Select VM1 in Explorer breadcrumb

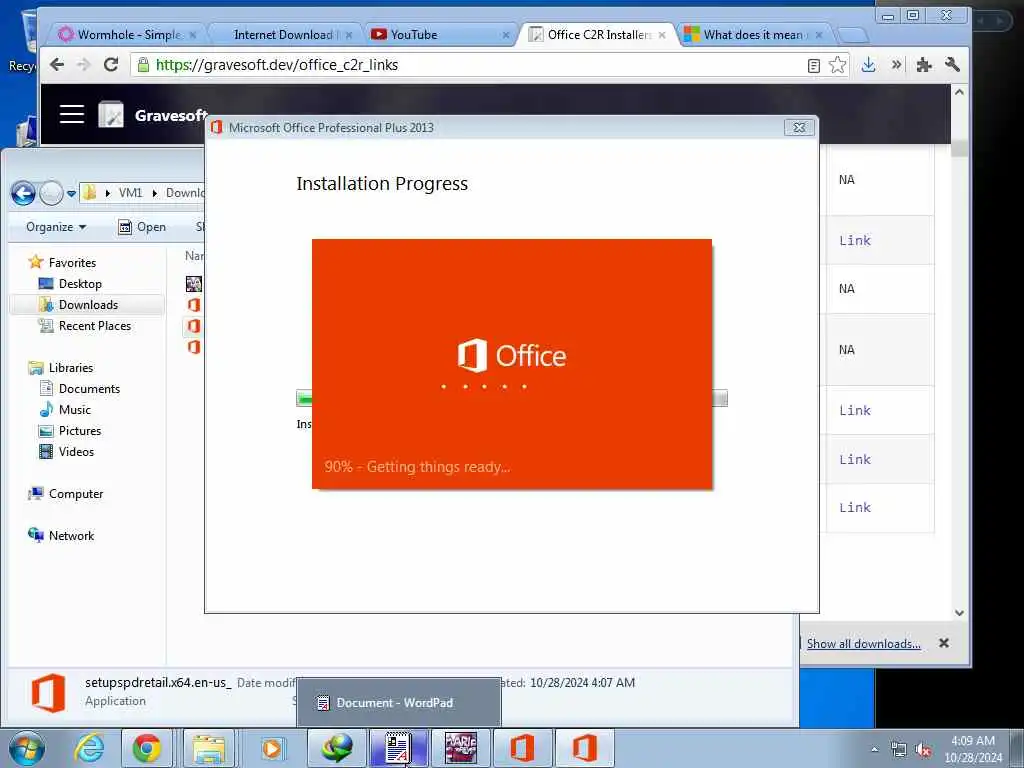coord(130,193)
